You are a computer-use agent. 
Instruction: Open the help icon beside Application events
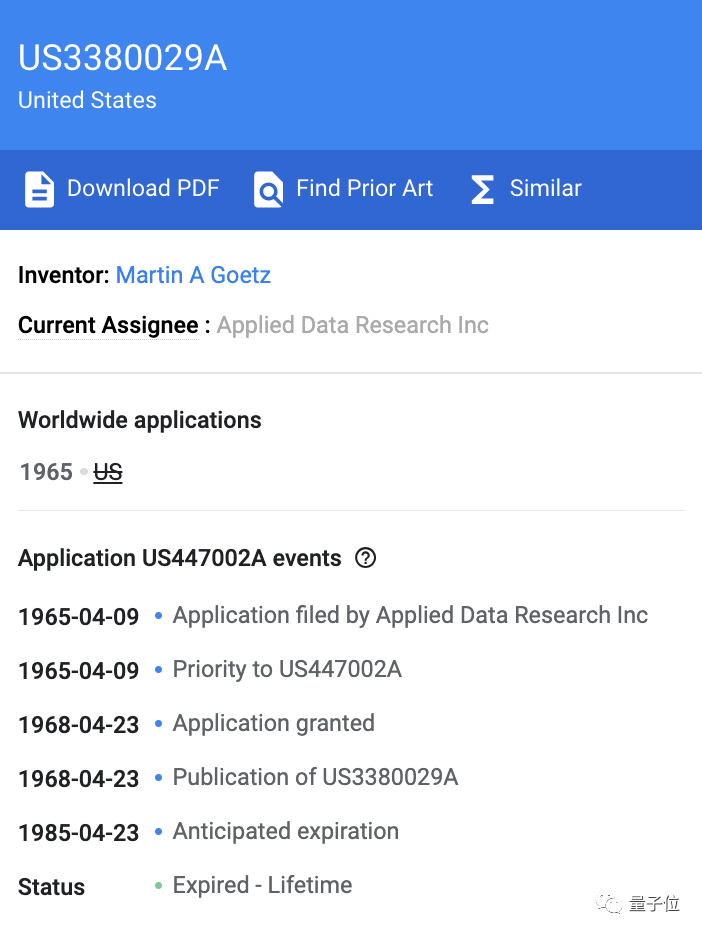(x=366, y=558)
